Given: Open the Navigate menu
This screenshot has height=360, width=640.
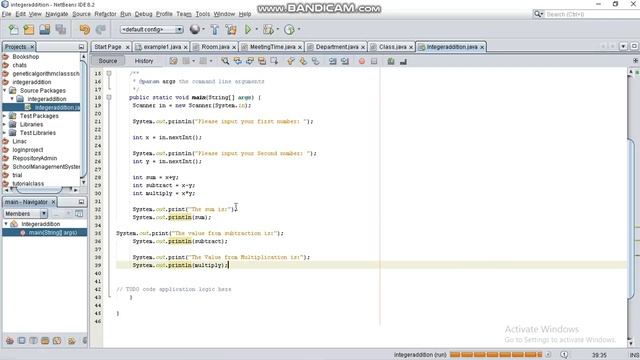Looking at the screenshot, I should click(57, 14).
